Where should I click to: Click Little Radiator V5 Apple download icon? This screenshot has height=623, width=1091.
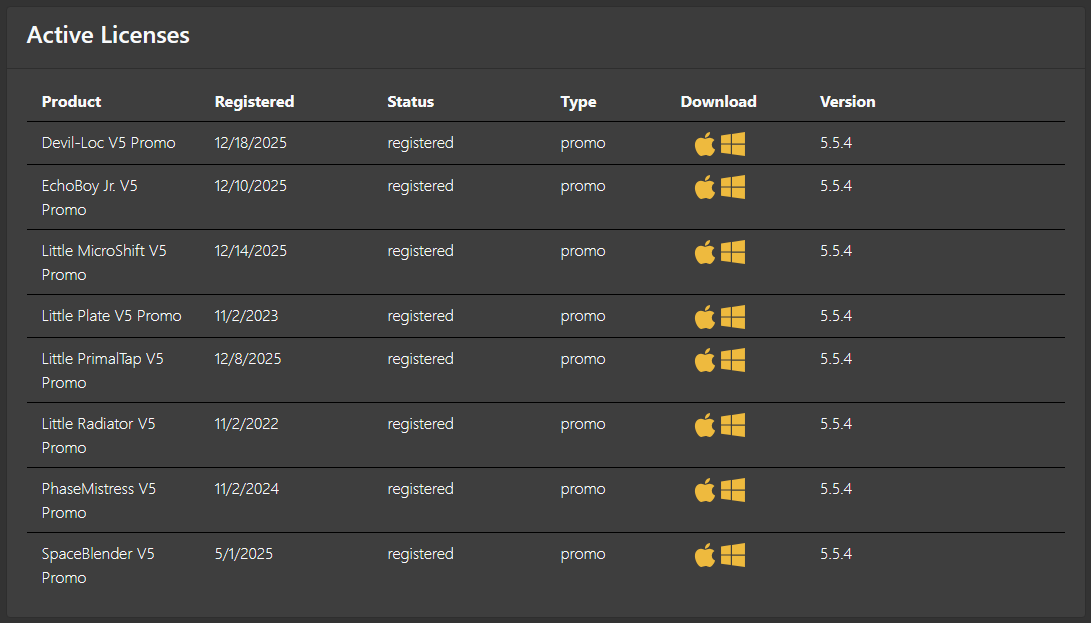click(705, 425)
